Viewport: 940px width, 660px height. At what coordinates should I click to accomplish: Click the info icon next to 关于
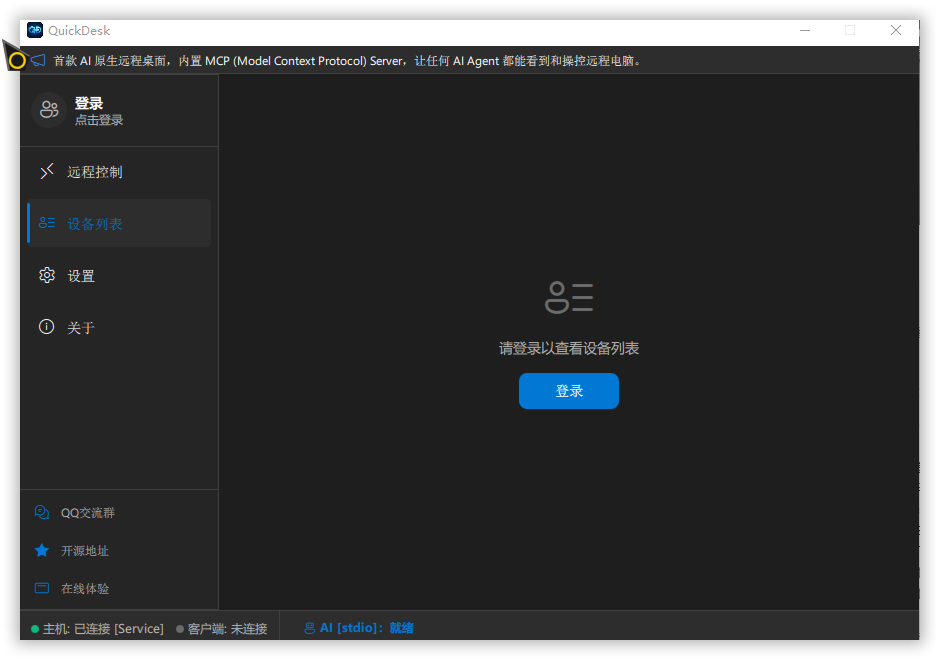(x=46, y=327)
